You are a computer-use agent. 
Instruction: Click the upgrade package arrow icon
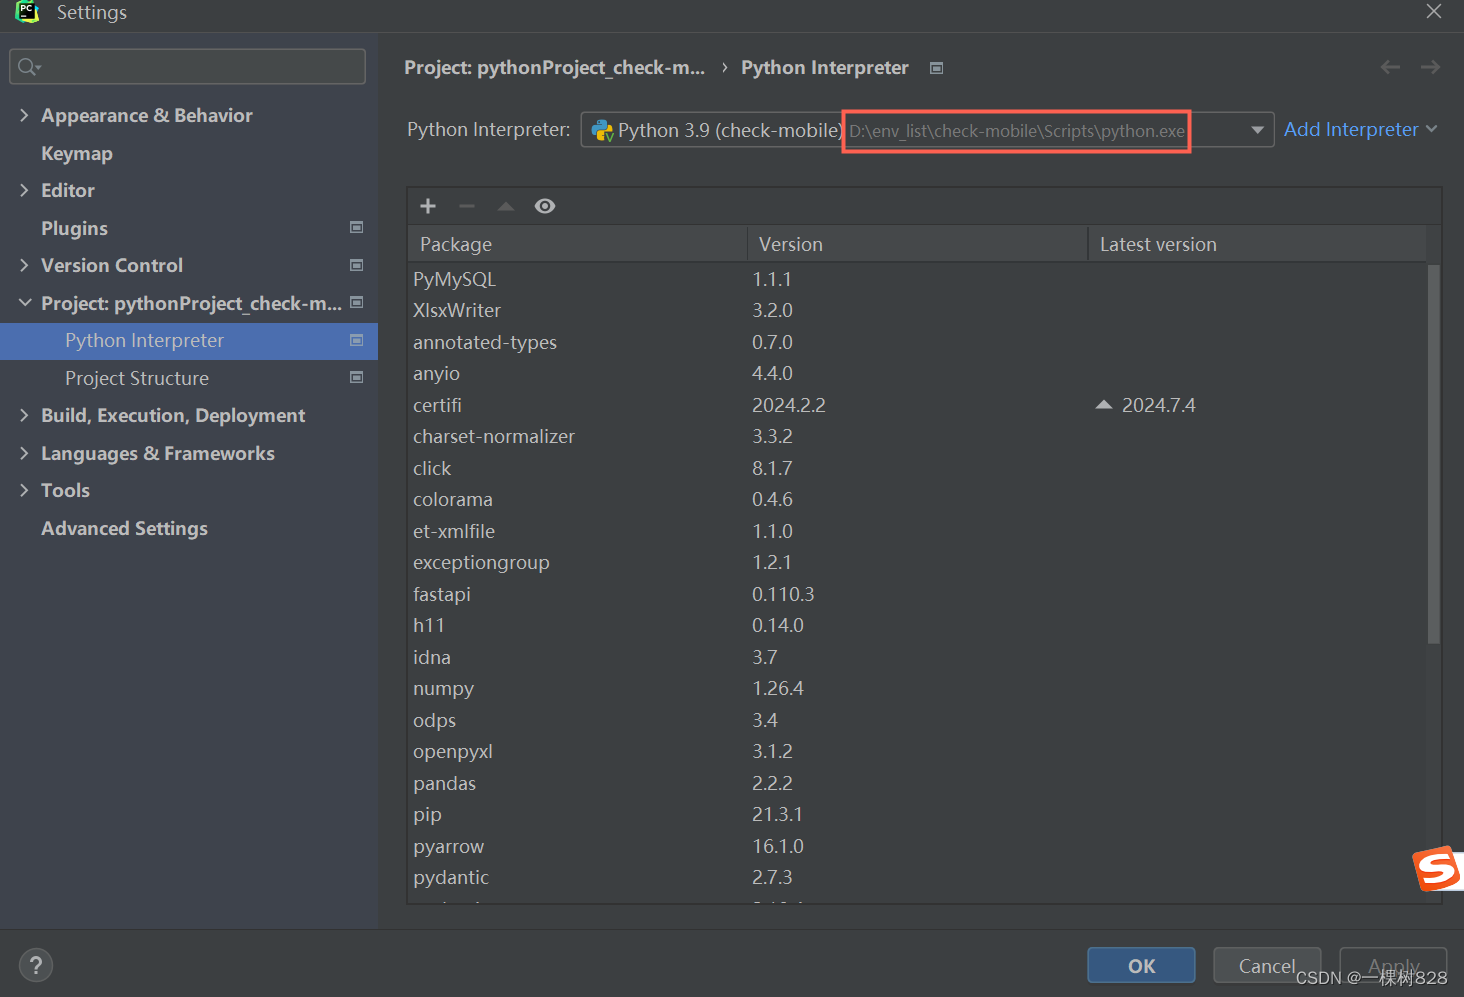pyautogui.click(x=506, y=206)
